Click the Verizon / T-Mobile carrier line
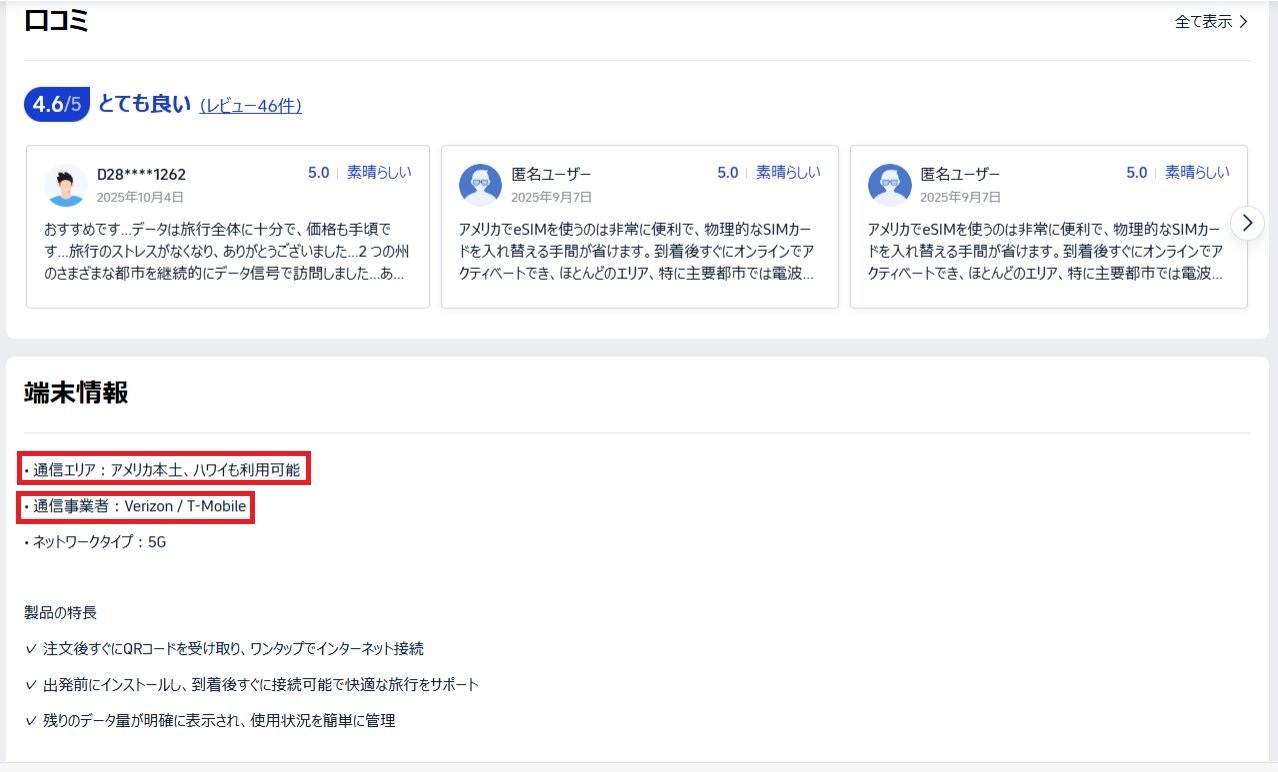1278x772 pixels. point(139,507)
